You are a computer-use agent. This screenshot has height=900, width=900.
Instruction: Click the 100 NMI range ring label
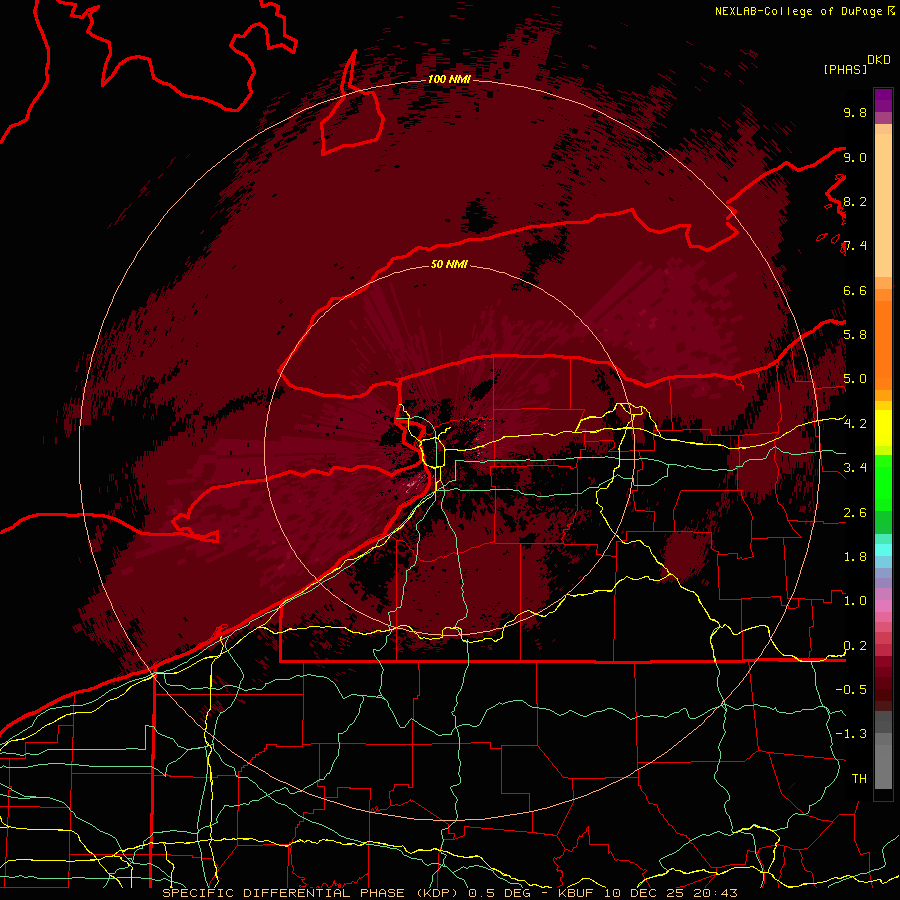[x=449, y=79]
